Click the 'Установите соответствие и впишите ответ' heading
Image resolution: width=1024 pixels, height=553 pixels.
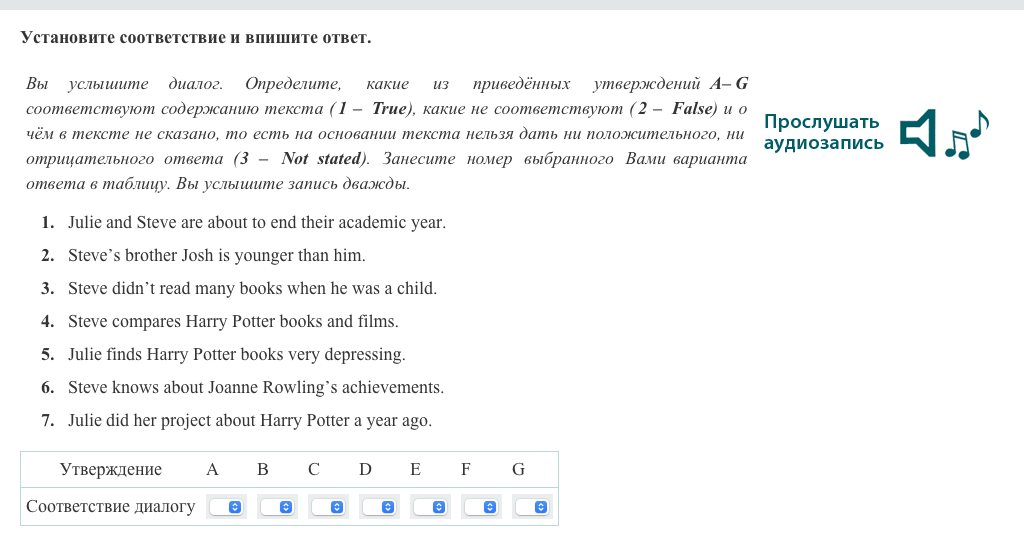click(x=196, y=38)
